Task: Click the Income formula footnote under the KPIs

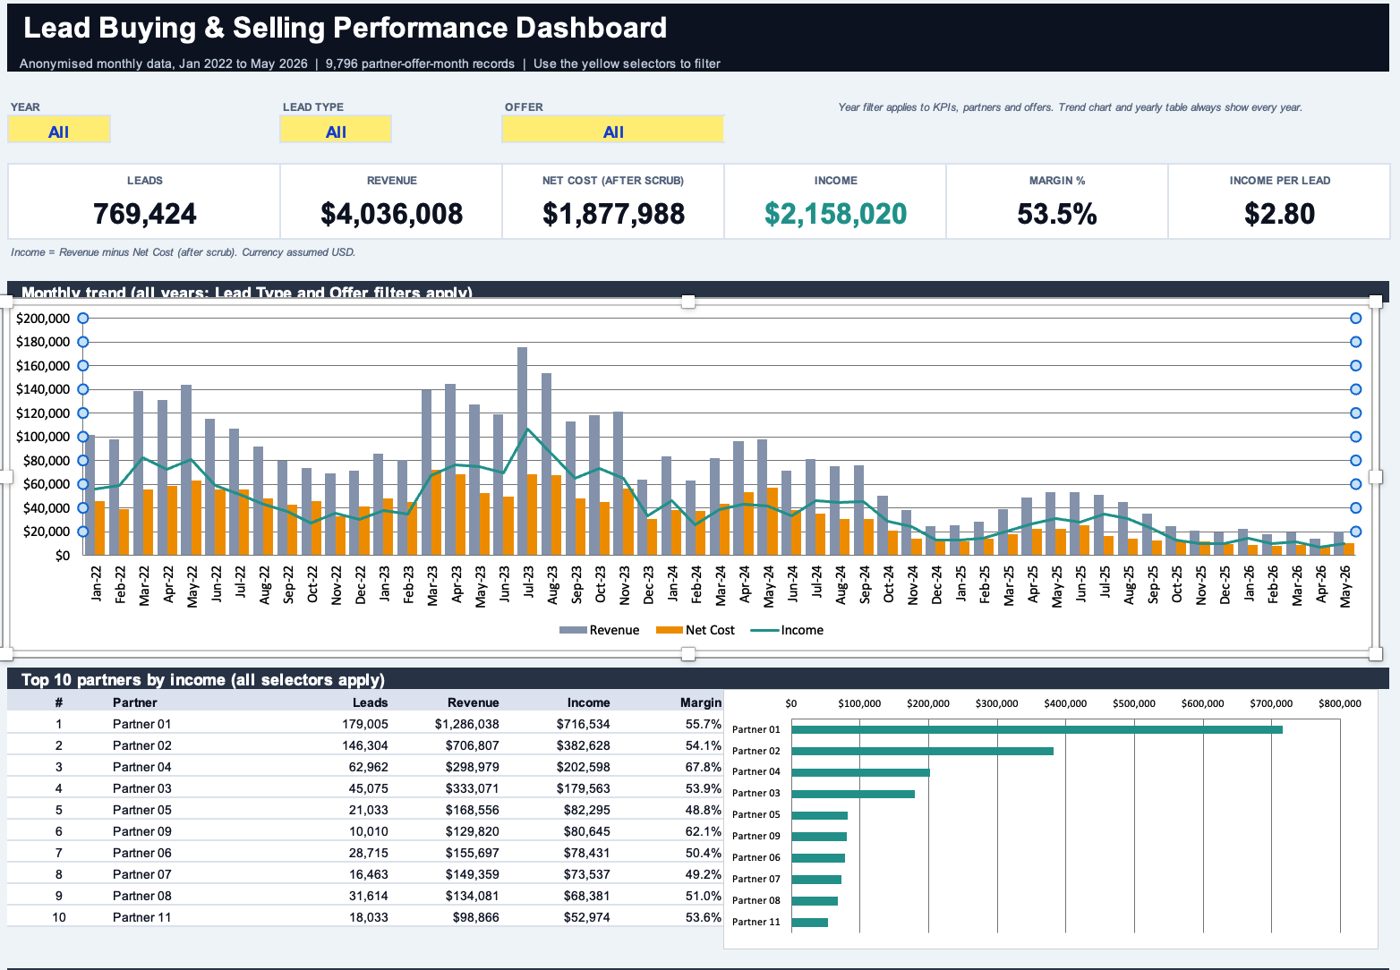Action: click(x=183, y=252)
